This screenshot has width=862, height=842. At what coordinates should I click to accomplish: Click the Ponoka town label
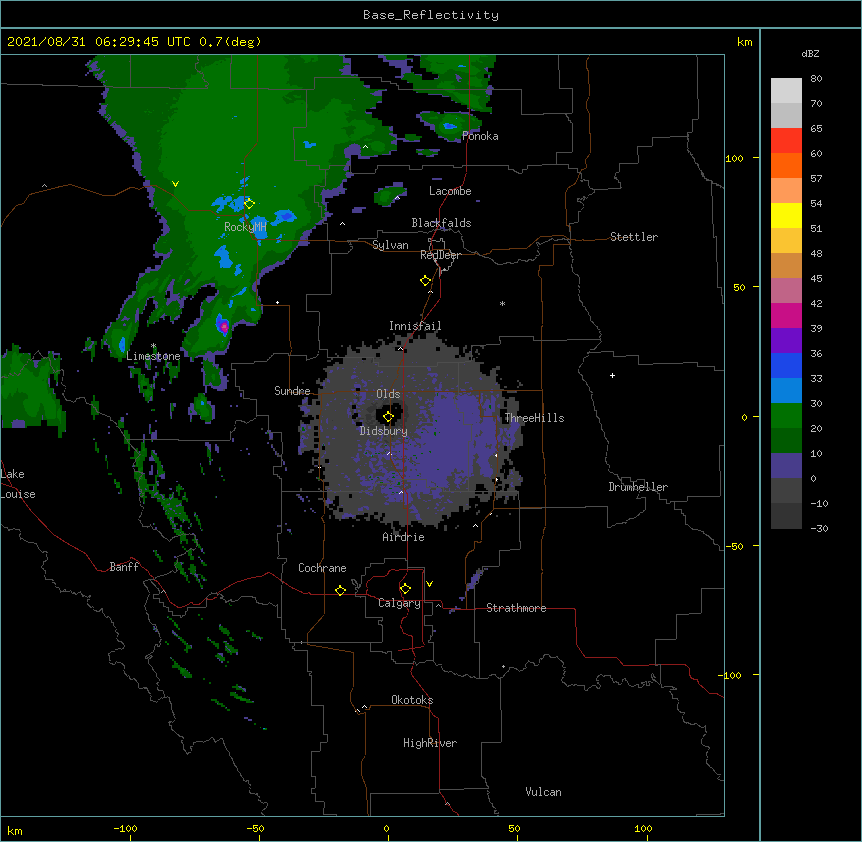[x=480, y=136]
